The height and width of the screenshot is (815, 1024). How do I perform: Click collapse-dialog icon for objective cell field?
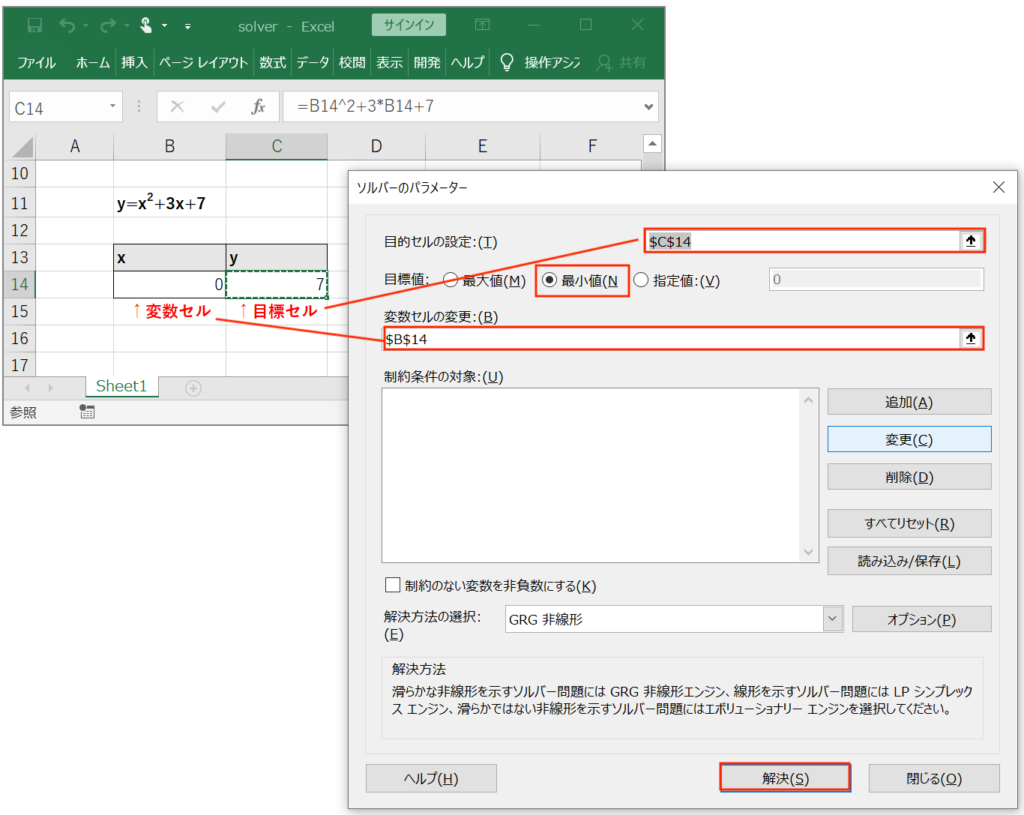(968, 241)
